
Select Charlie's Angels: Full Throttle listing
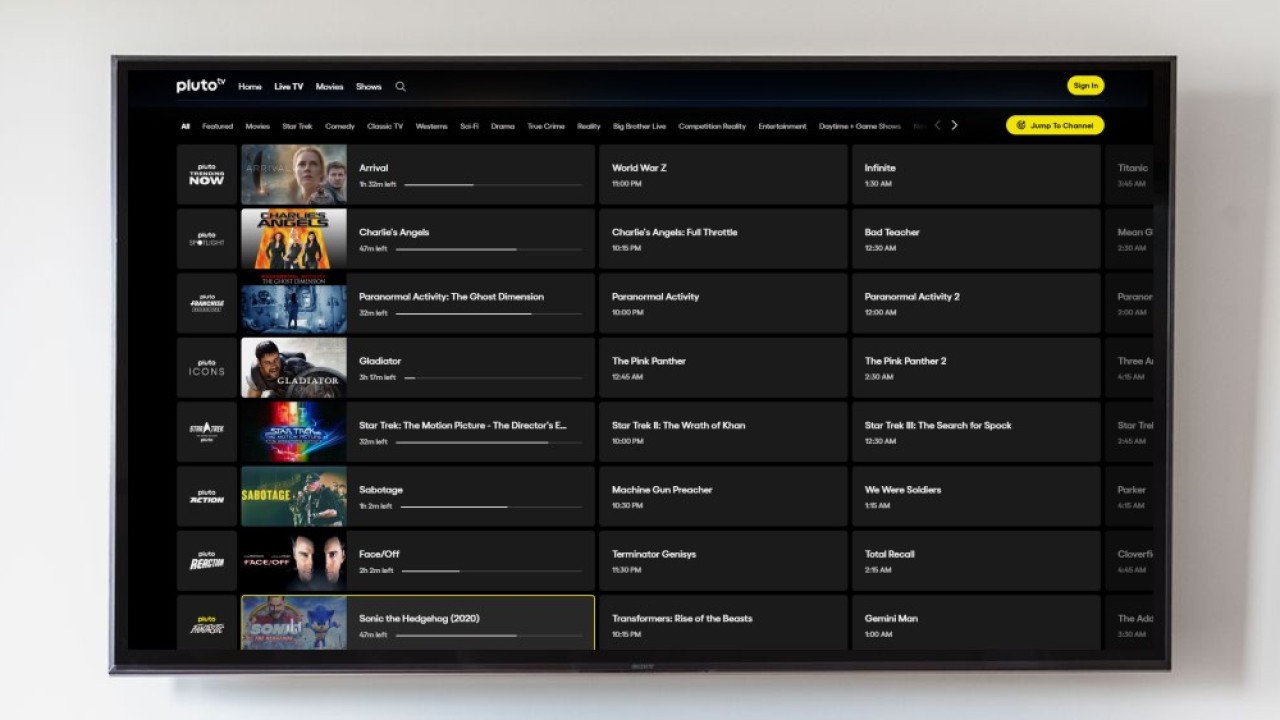[x=723, y=239]
